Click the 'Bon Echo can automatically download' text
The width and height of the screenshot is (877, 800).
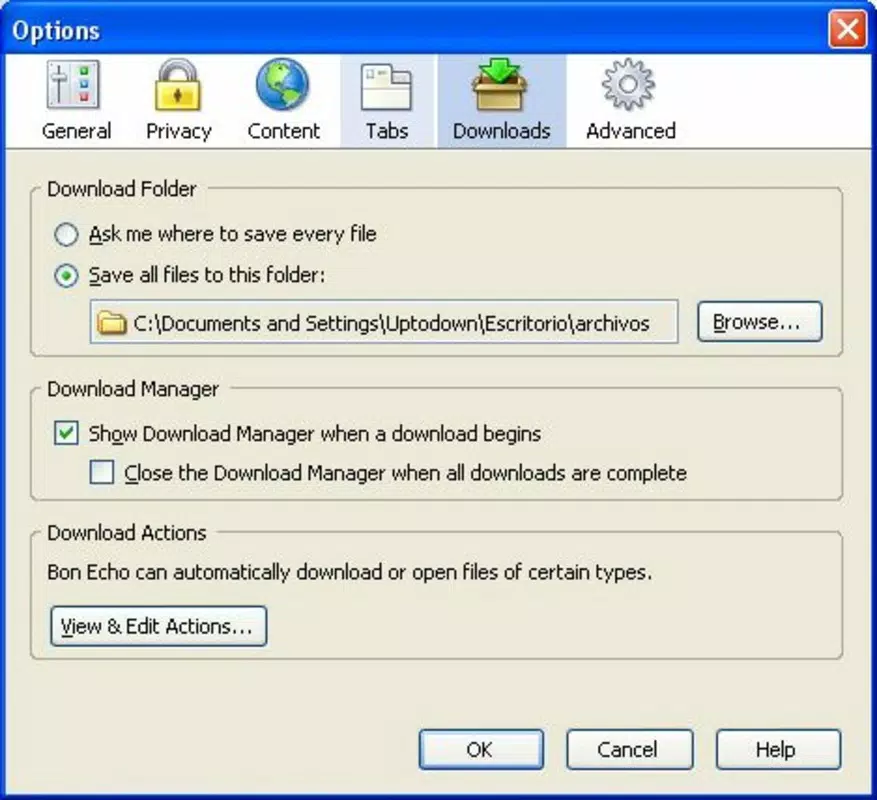[x=350, y=572]
